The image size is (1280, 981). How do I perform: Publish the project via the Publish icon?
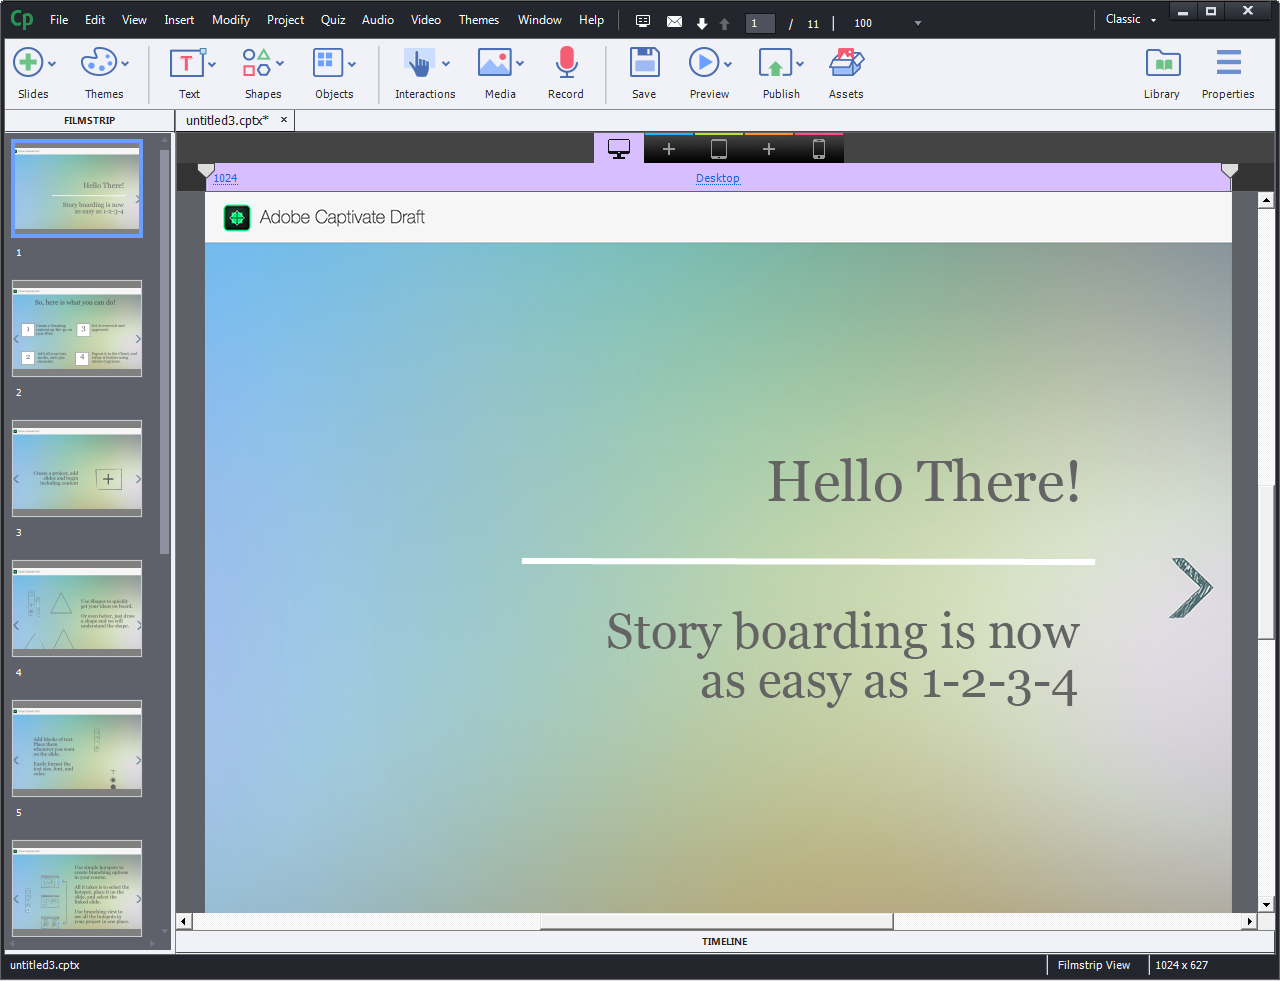click(x=776, y=64)
